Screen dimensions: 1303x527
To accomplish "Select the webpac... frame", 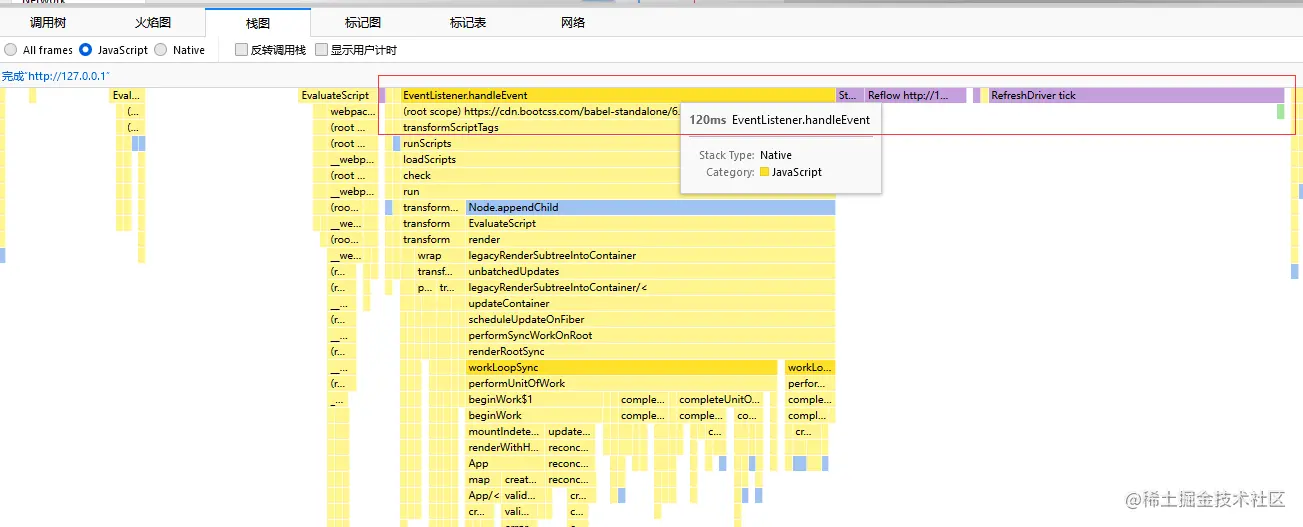I will [x=352, y=112].
